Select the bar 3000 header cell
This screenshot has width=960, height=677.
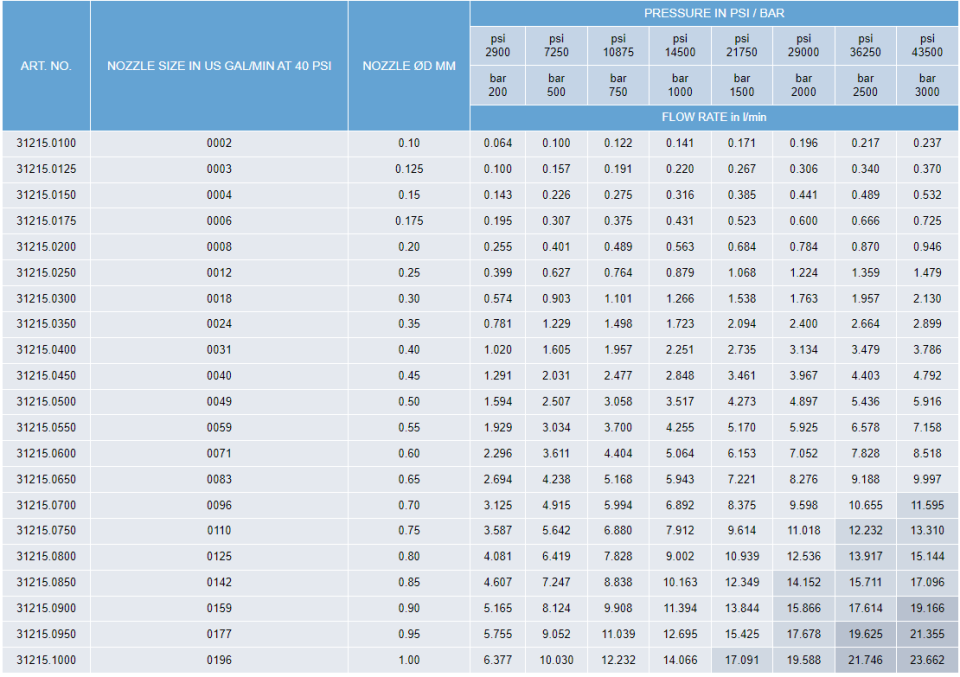(x=927, y=85)
